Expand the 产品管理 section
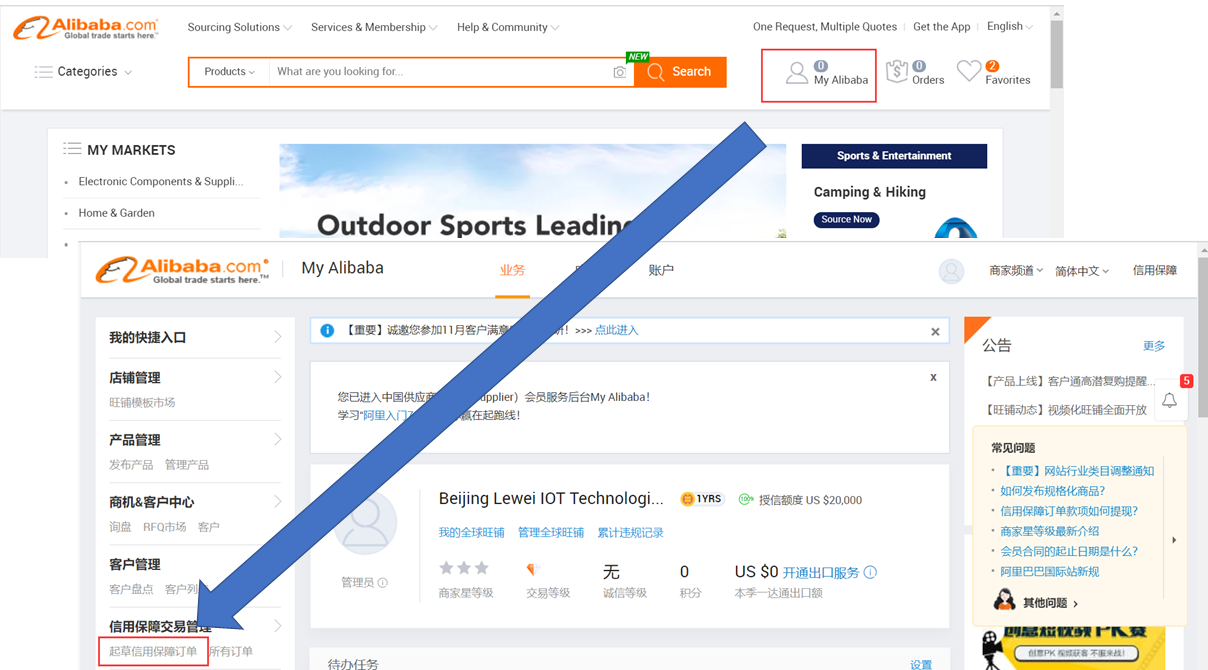This screenshot has width=1208, height=670. pos(278,439)
